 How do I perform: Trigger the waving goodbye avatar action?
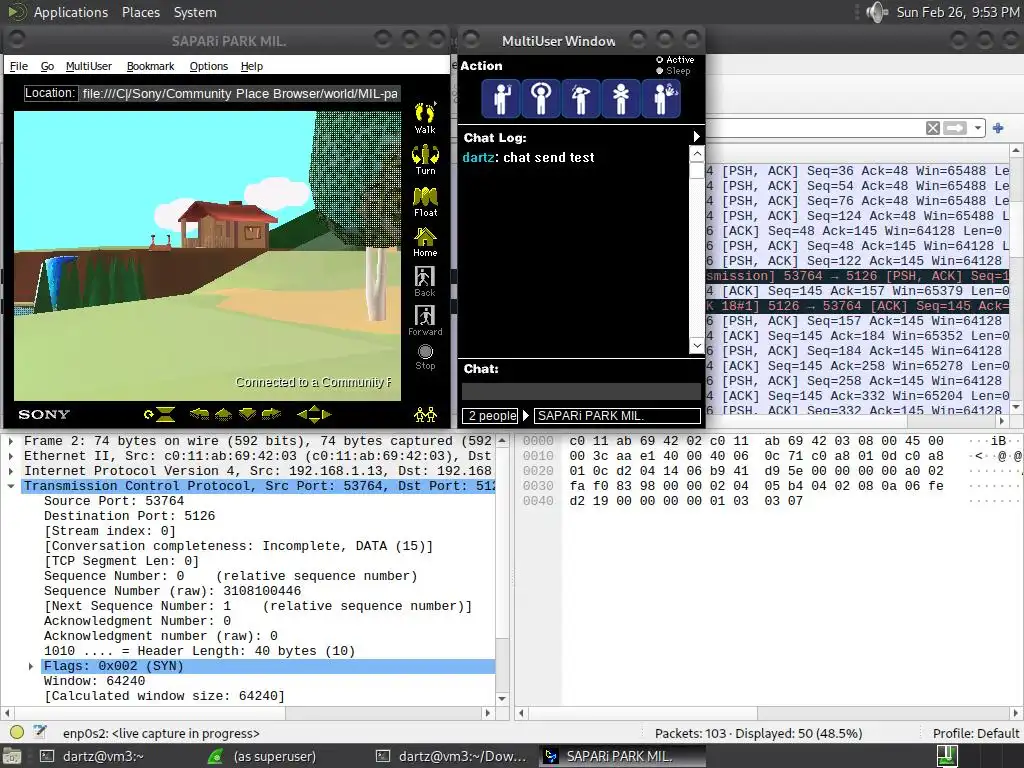[661, 99]
